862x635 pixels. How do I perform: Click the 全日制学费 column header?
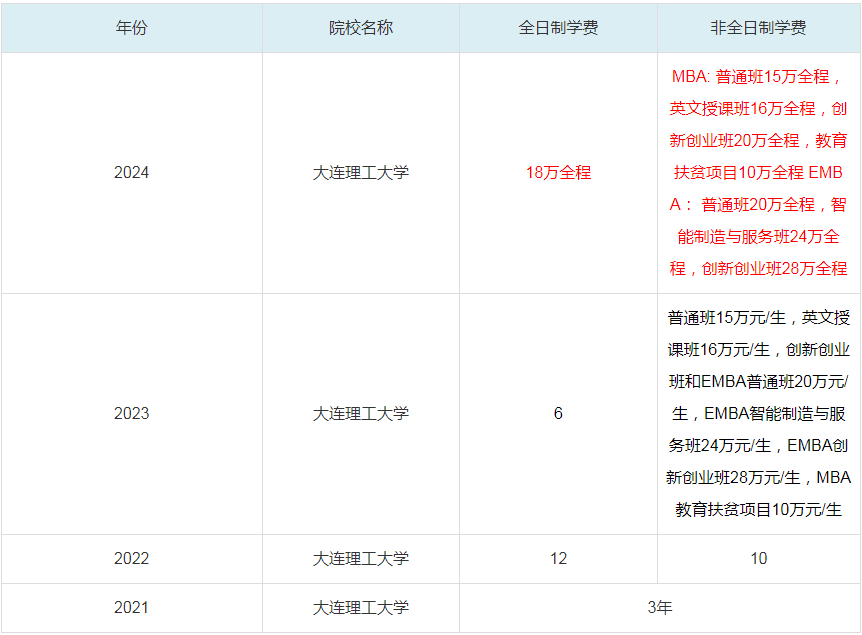coord(559,30)
